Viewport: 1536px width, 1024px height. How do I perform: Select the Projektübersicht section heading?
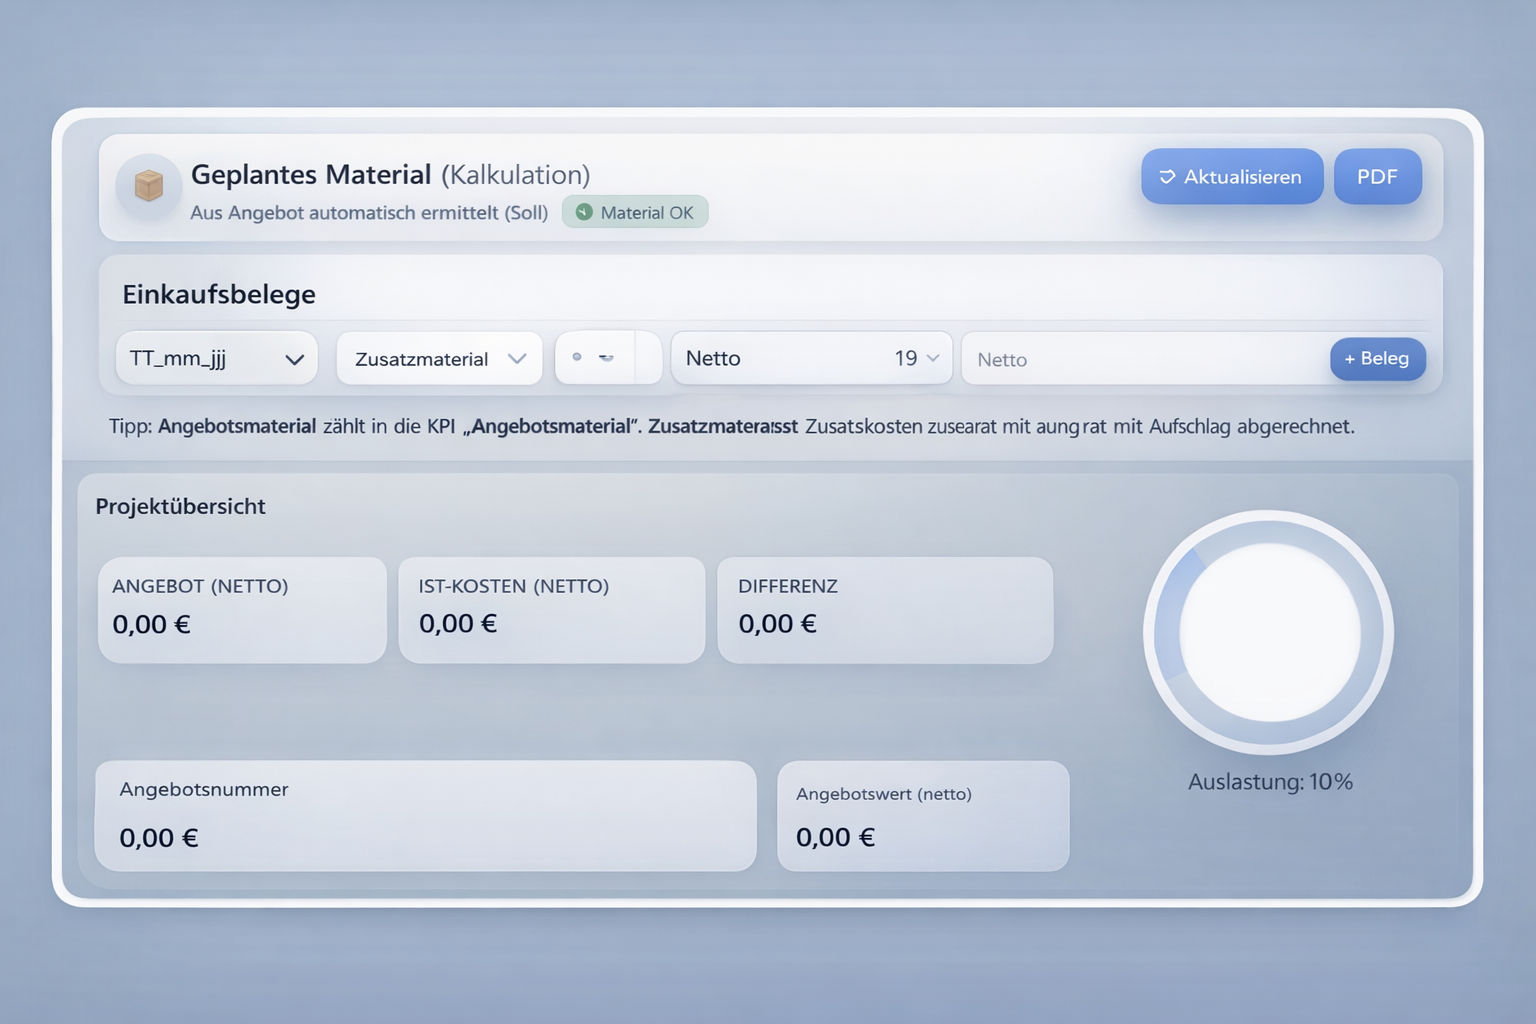click(x=180, y=506)
